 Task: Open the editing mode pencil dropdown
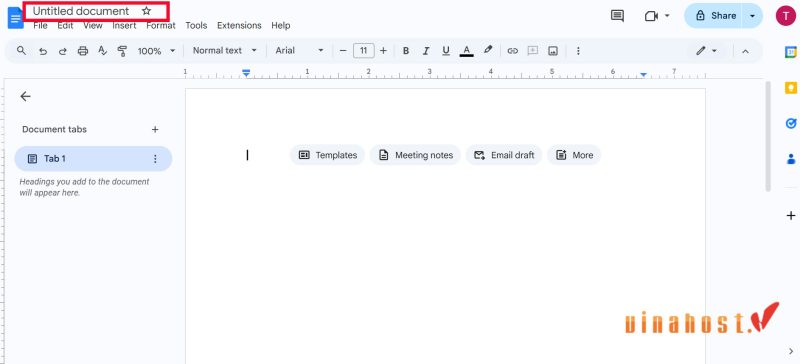(x=707, y=51)
